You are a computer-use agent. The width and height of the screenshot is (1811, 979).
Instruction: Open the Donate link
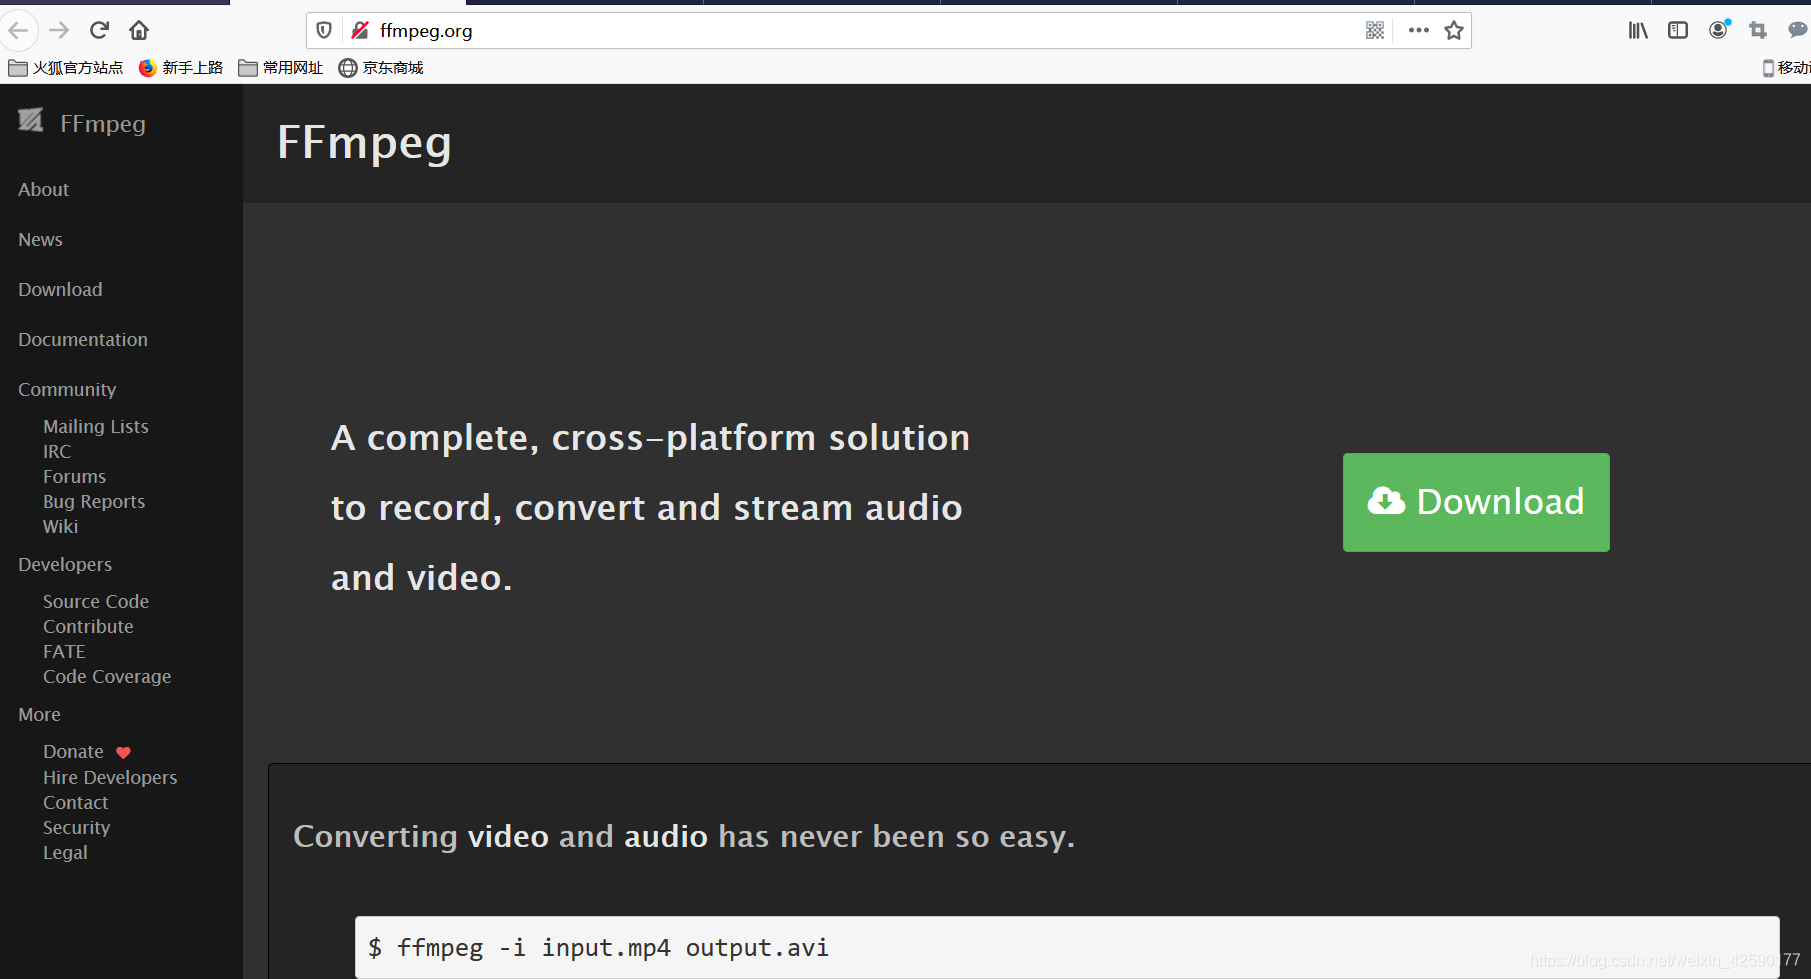73,751
